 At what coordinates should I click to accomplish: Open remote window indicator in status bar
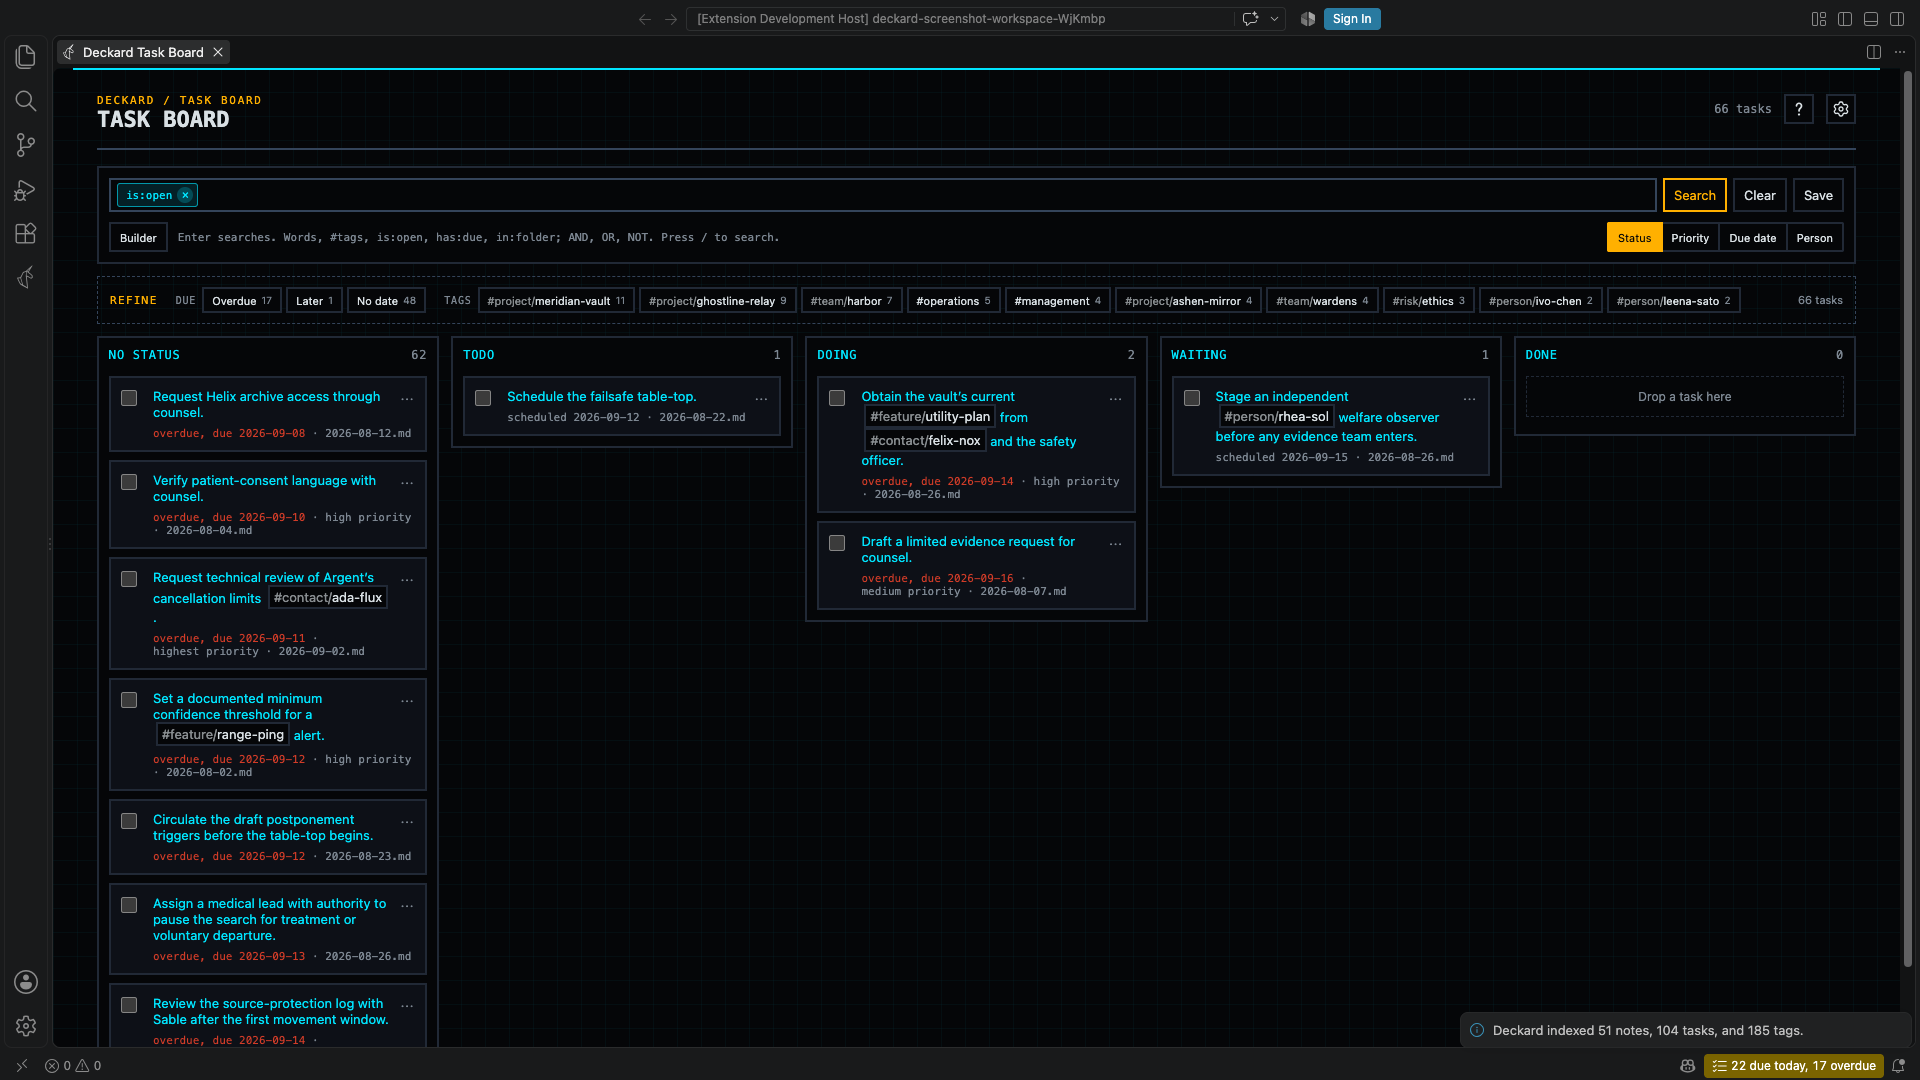click(22, 1066)
